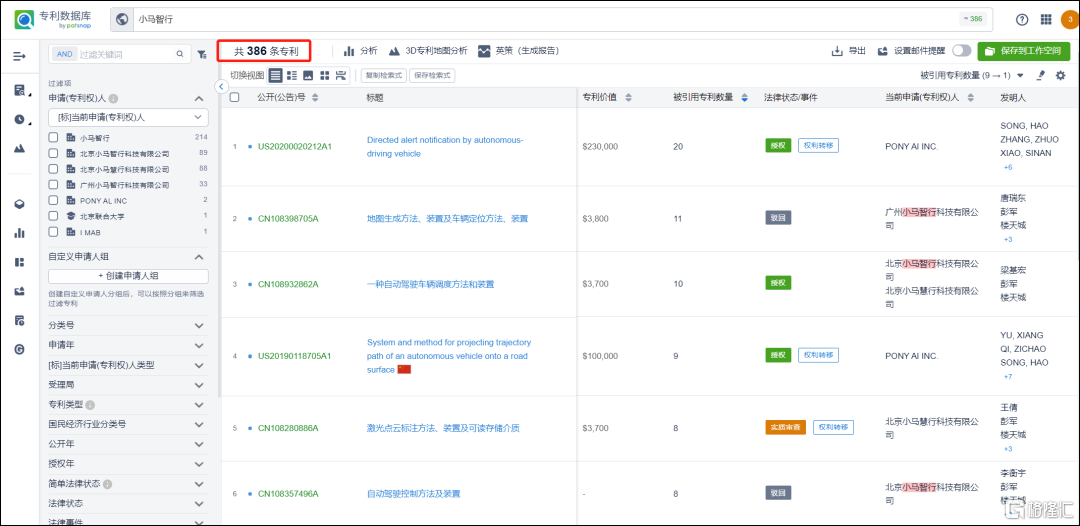
Task: Check the I MAB filter
Action: point(53,232)
